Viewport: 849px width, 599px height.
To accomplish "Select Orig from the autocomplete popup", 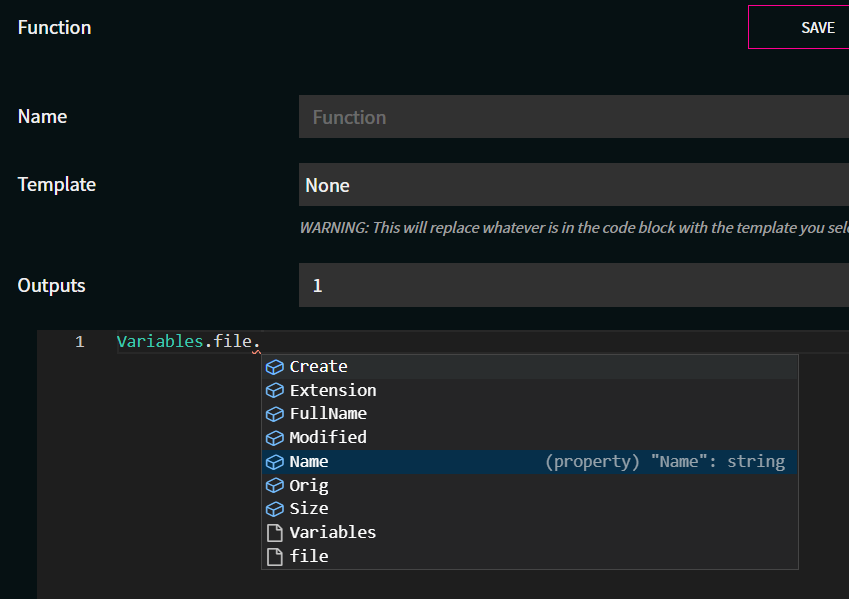I will (x=530, y=485).
